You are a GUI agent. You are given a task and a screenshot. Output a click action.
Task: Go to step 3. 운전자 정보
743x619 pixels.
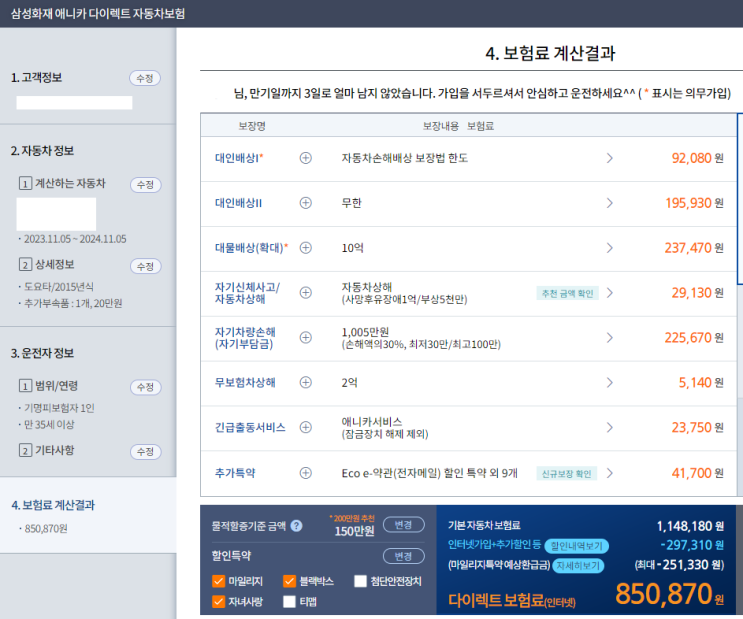click(42, 353)
